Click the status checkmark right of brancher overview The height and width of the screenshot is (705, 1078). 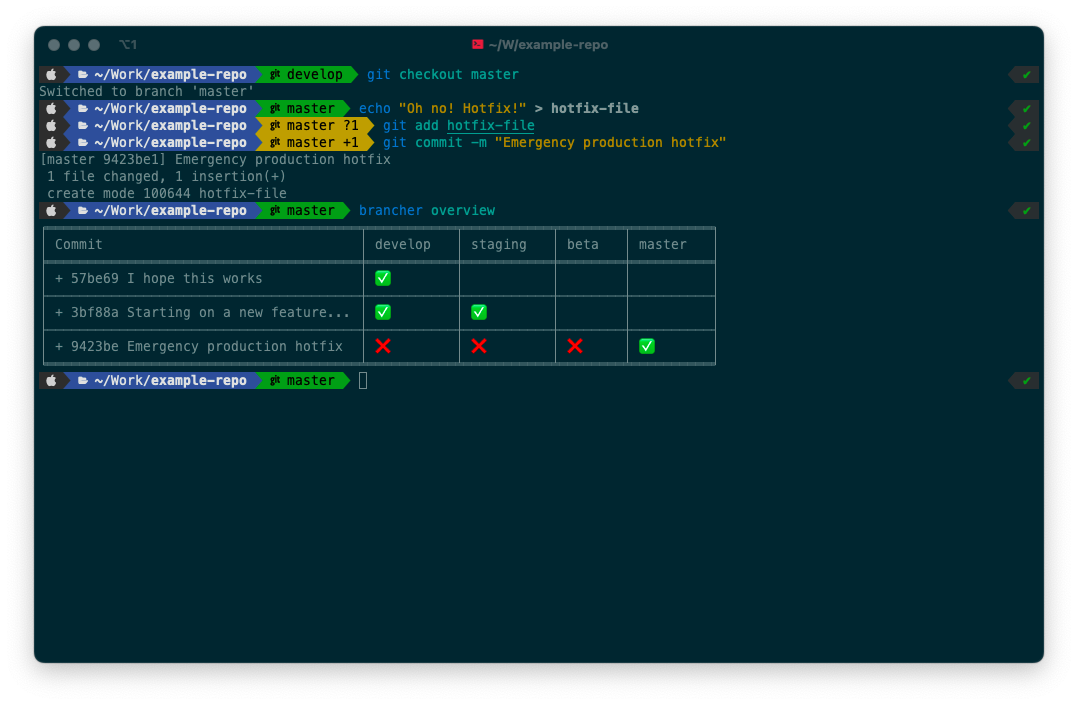point(1026,211)
